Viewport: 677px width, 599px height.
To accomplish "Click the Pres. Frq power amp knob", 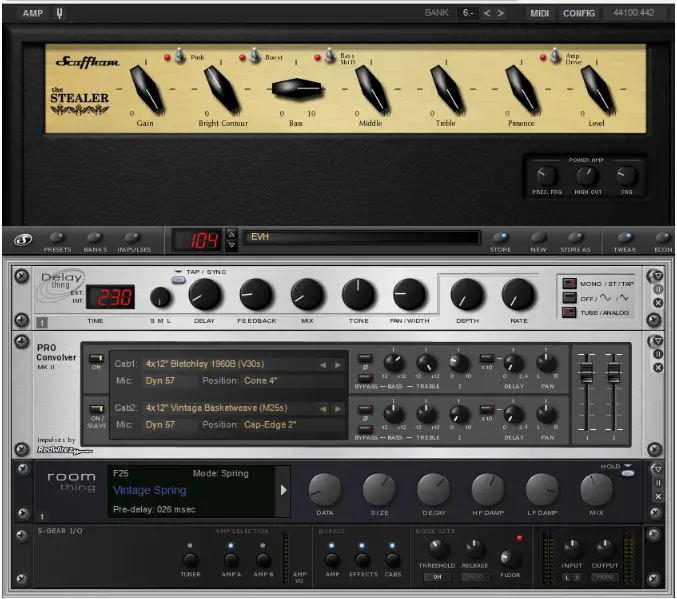I will pyautogui.click(x=547, y=176).
